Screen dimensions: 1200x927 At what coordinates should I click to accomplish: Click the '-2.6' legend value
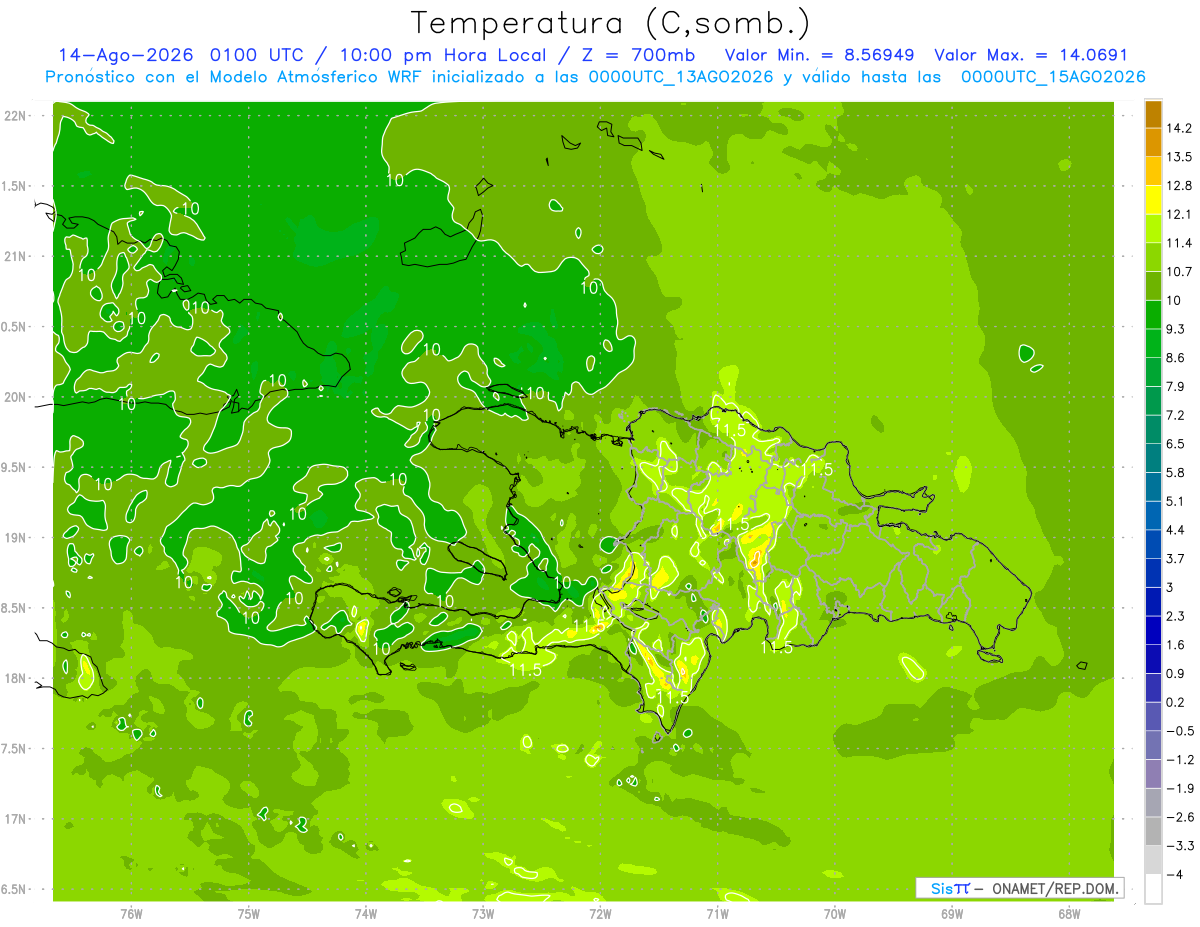tap(1178, 817)
